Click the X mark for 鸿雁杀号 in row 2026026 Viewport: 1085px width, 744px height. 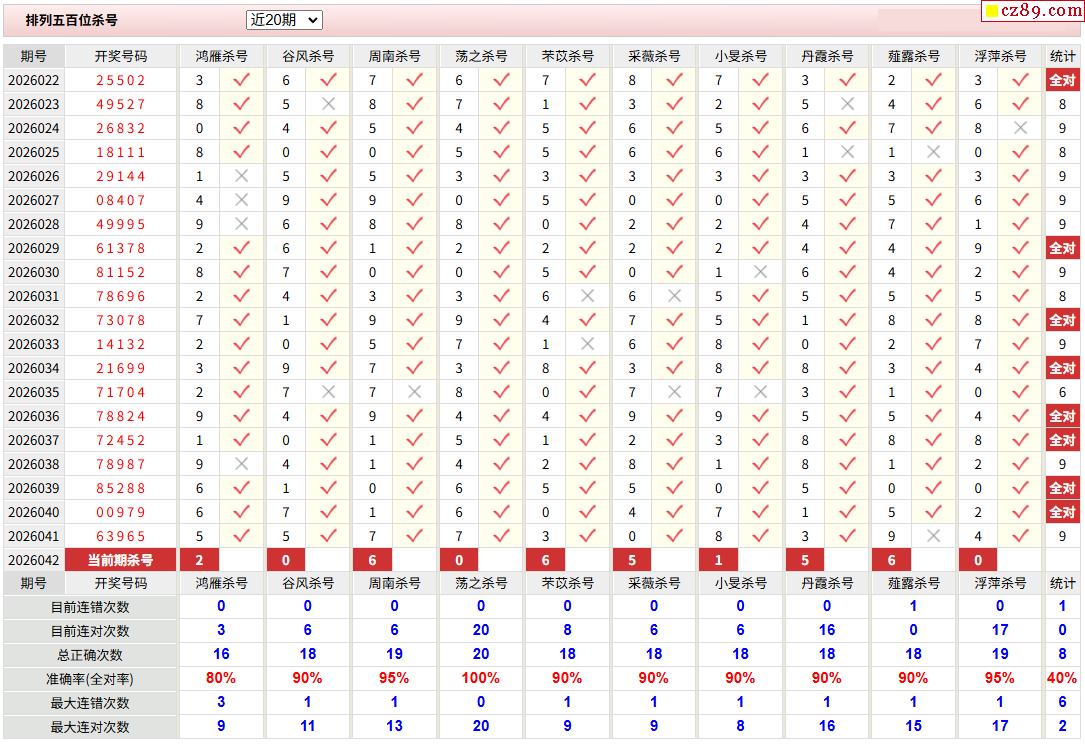coord(241,176)
